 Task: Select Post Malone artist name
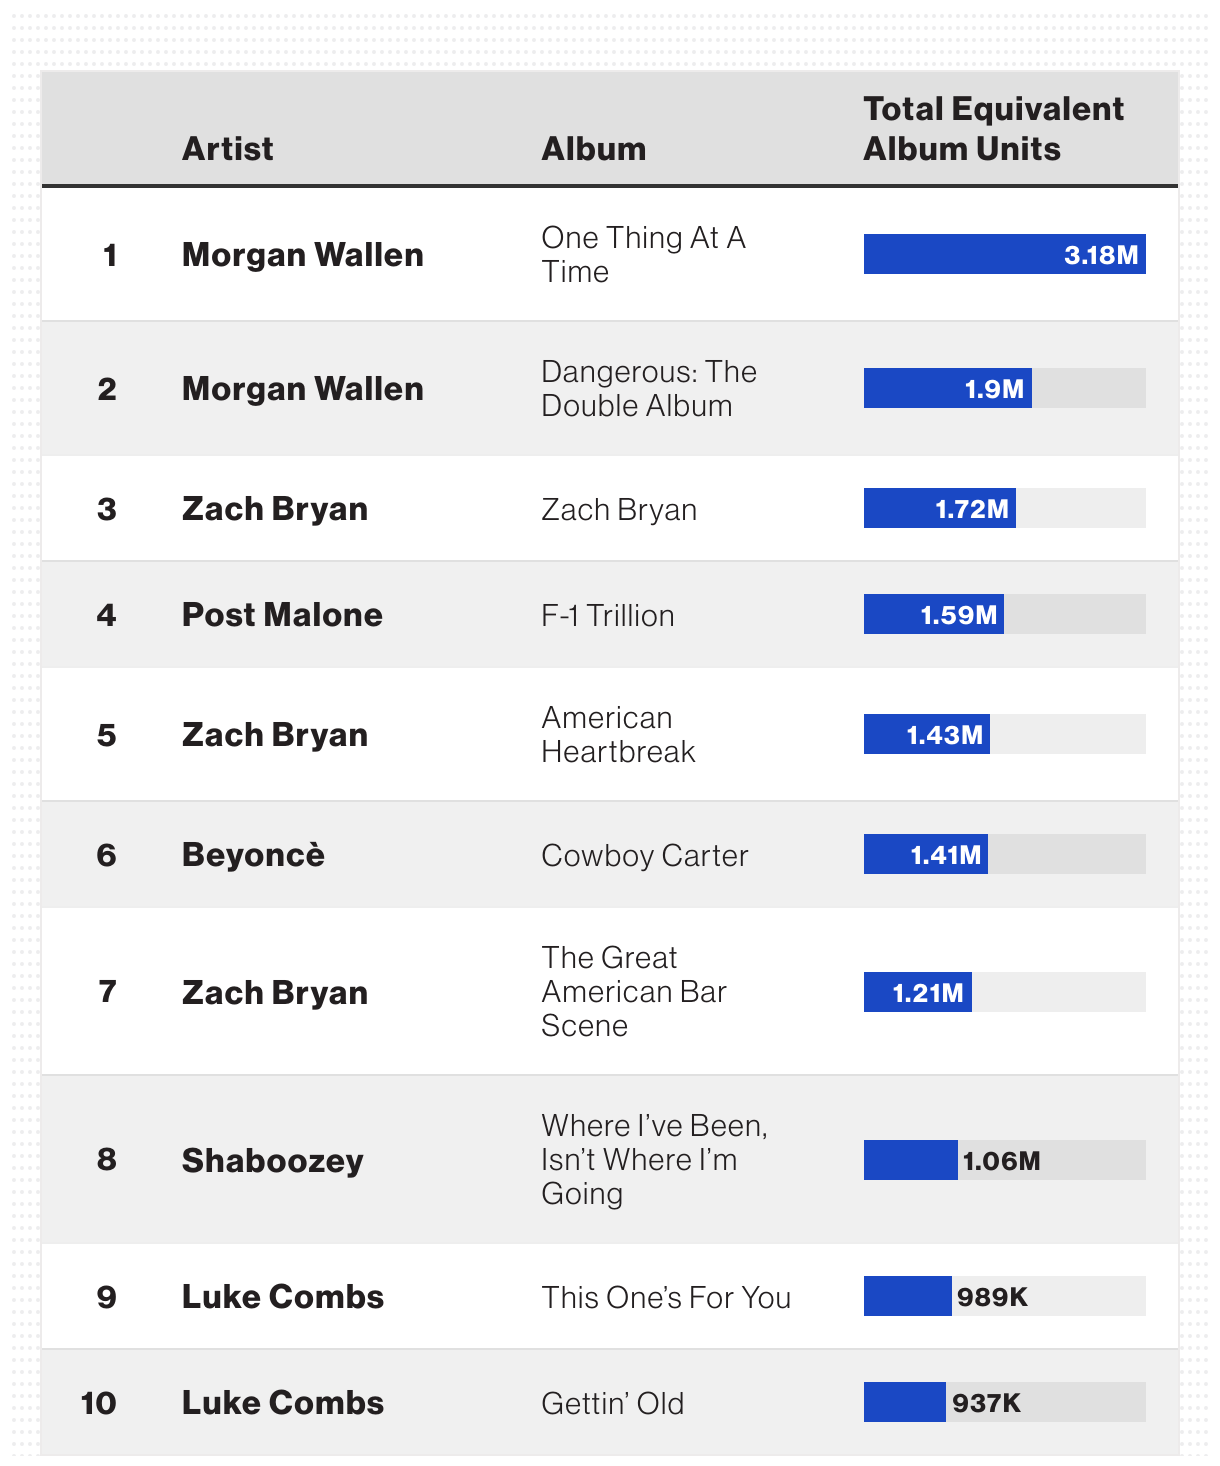coord(282,614)
